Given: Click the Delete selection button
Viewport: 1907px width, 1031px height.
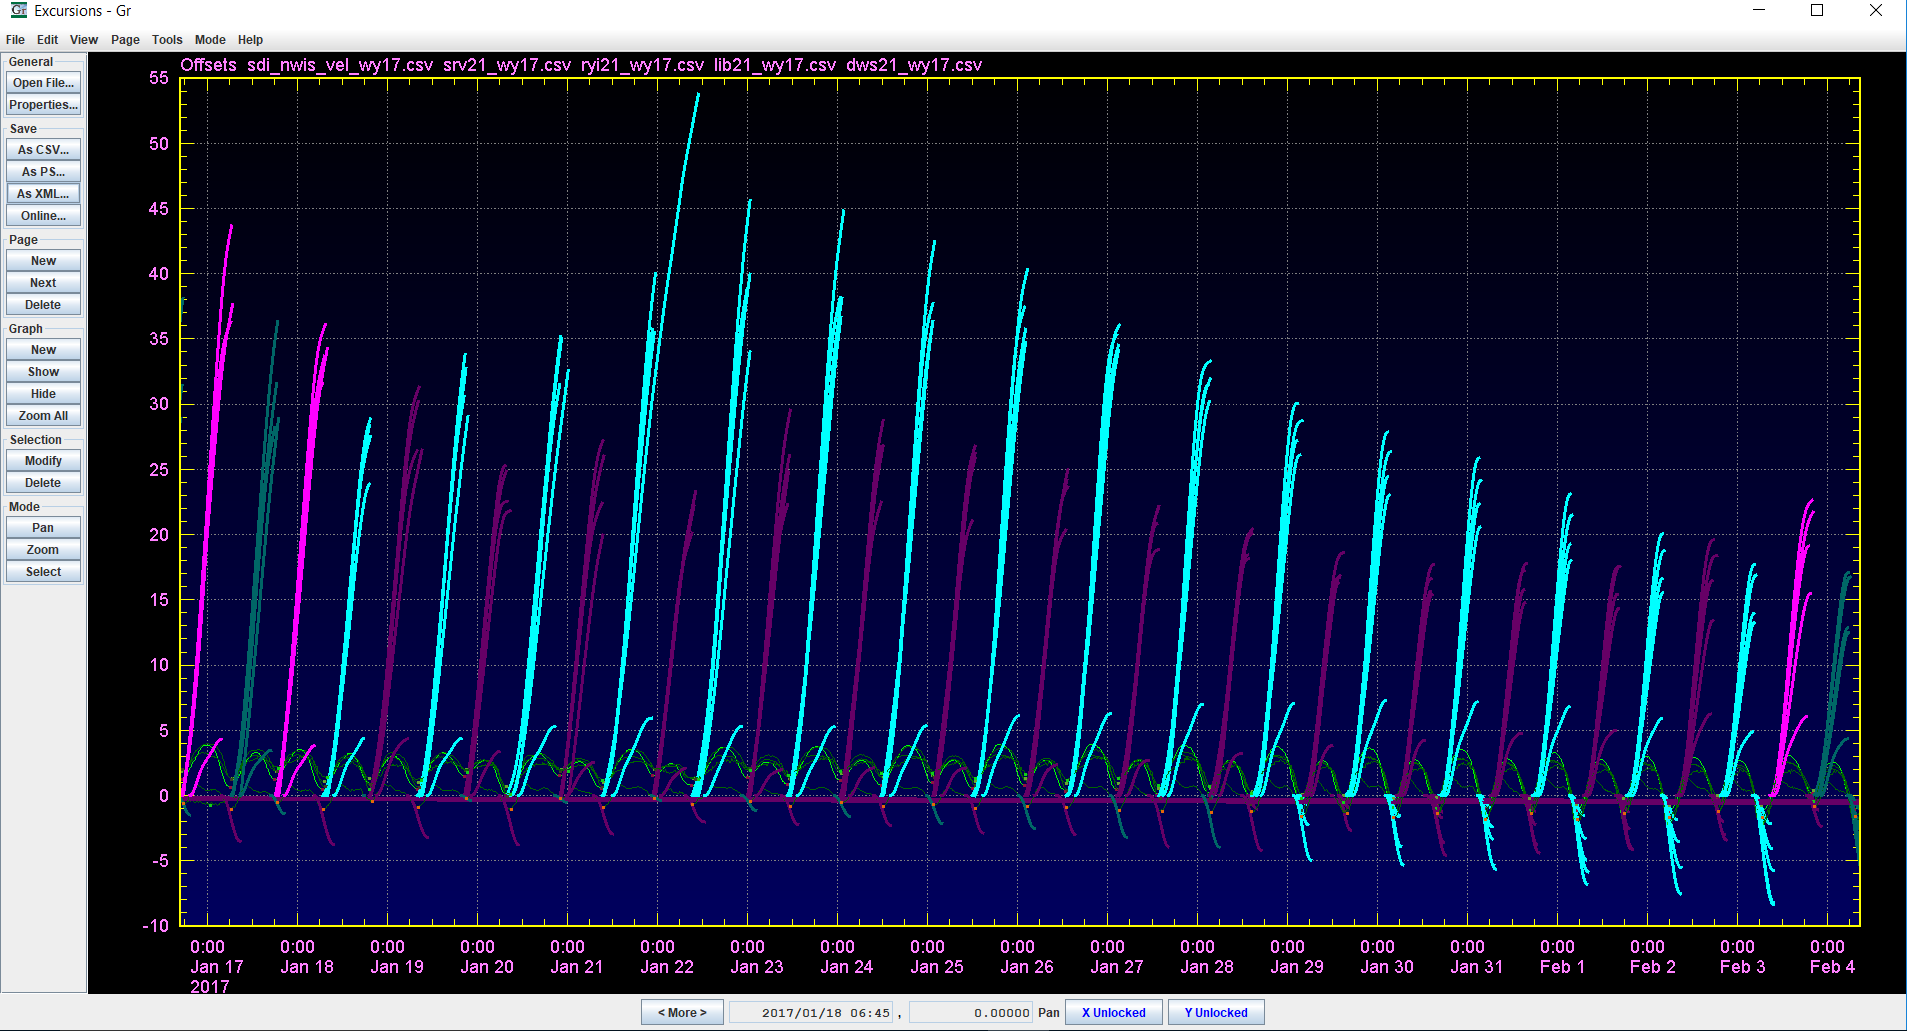Looking at the screenshot, I should click(x=43, y=483).
